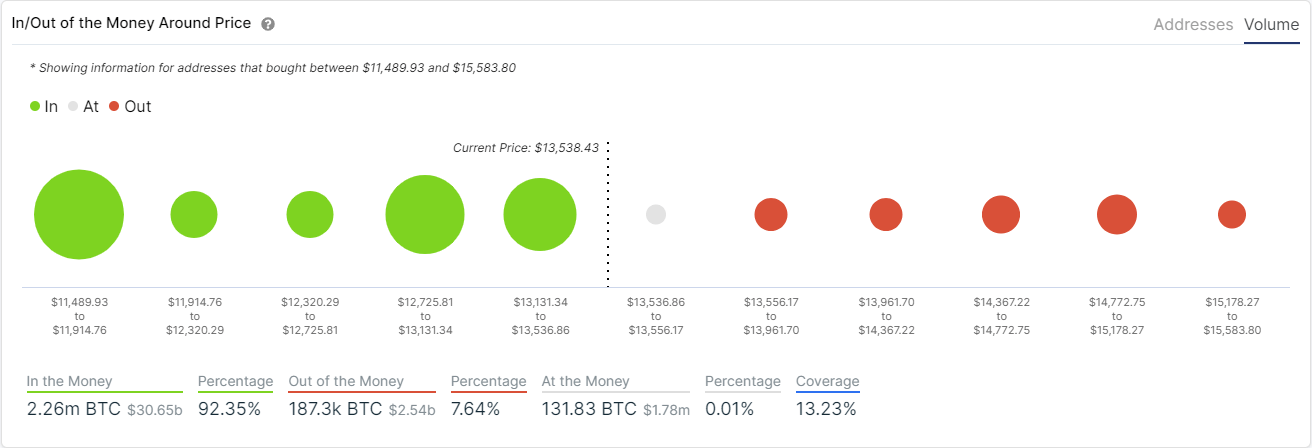The image size is (1312, 448).
Task: Click the In the Money stat label
Action: pos(70,381)
